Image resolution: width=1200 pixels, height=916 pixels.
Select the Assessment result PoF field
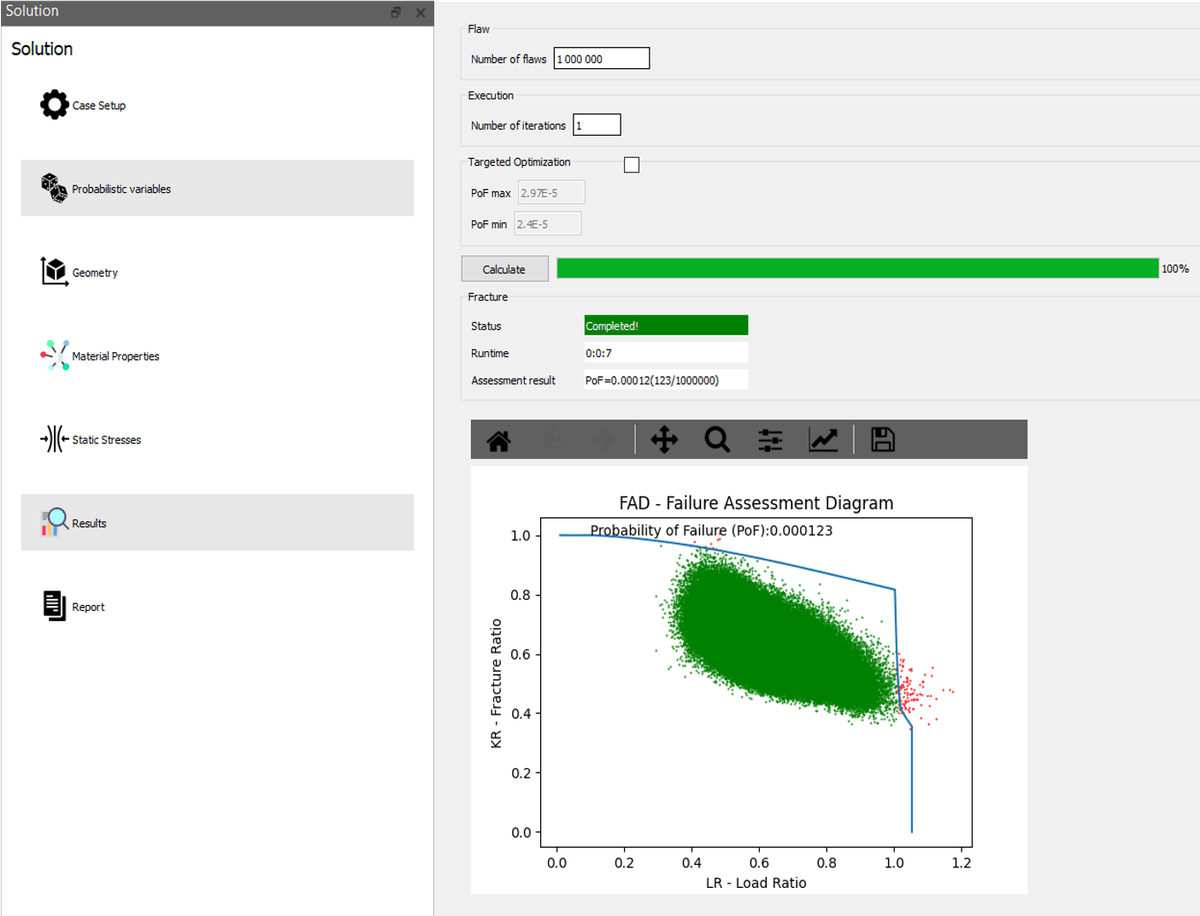[666, 379]
